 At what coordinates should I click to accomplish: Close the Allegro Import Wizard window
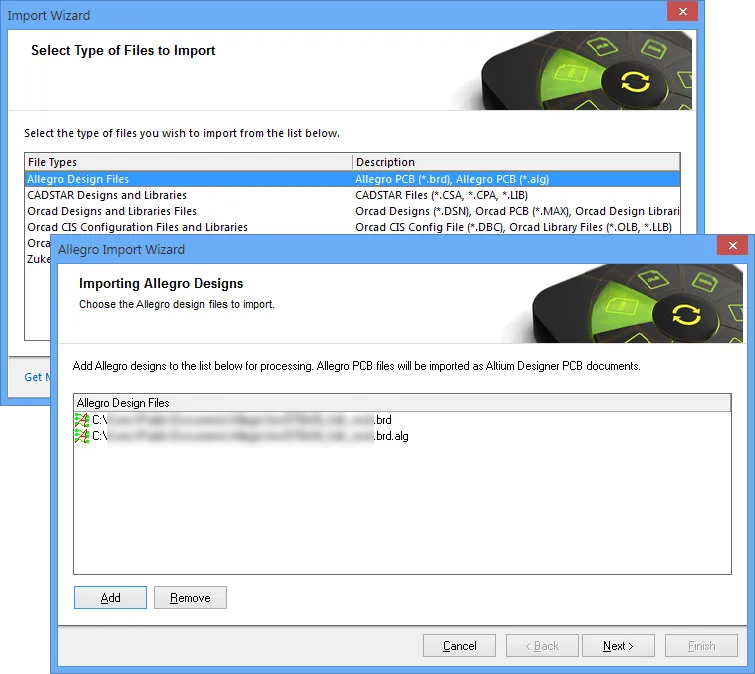(732, 246)
